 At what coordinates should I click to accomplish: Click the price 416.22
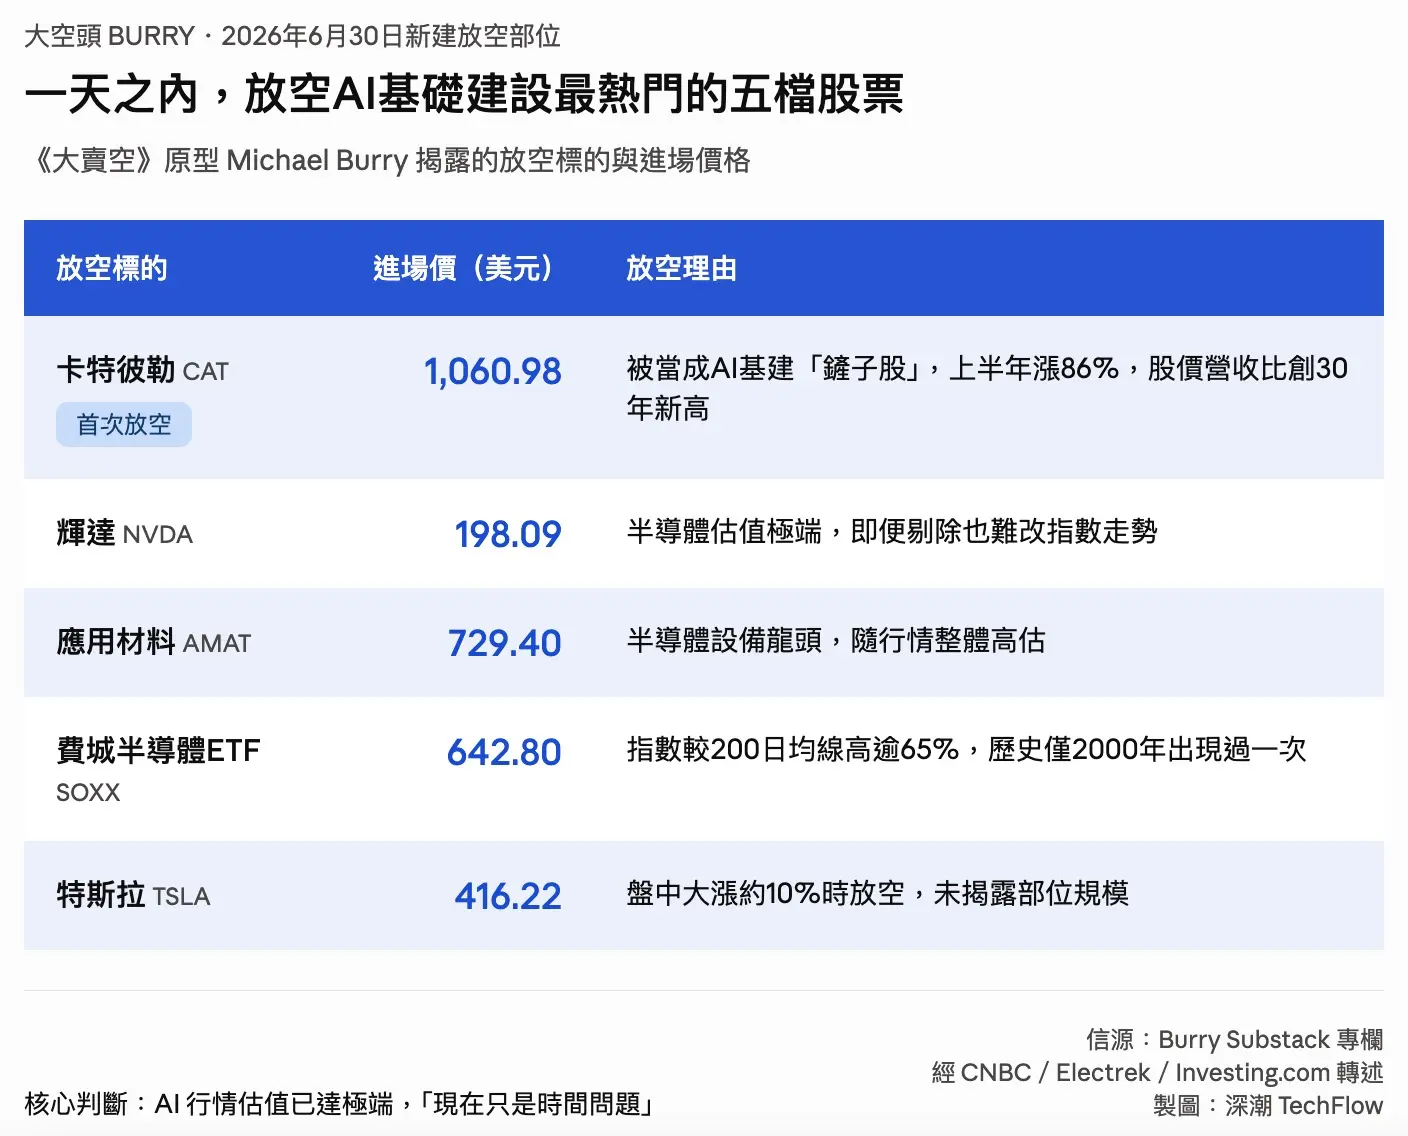coord(508,896)
